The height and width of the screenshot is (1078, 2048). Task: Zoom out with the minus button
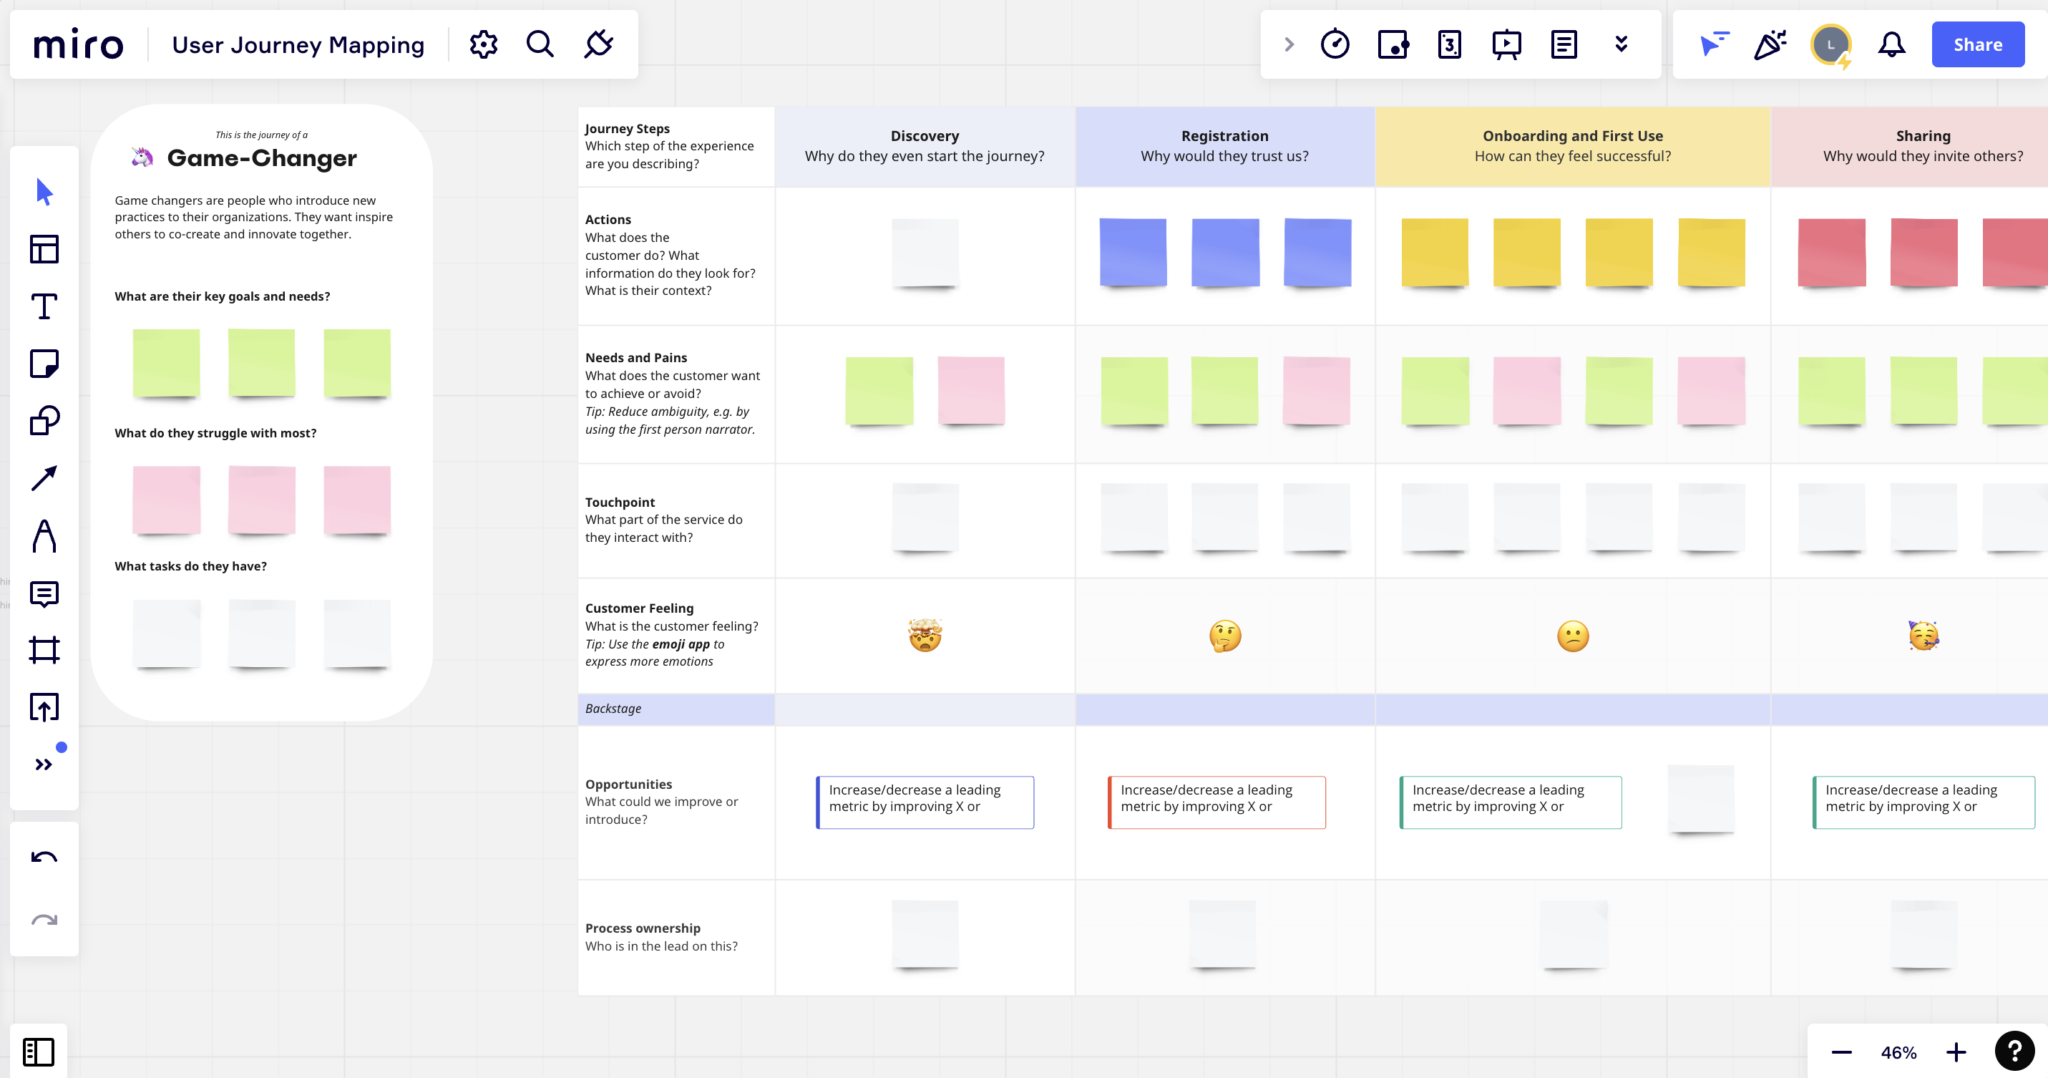pyautogui.click(x=1842, y=1052)
